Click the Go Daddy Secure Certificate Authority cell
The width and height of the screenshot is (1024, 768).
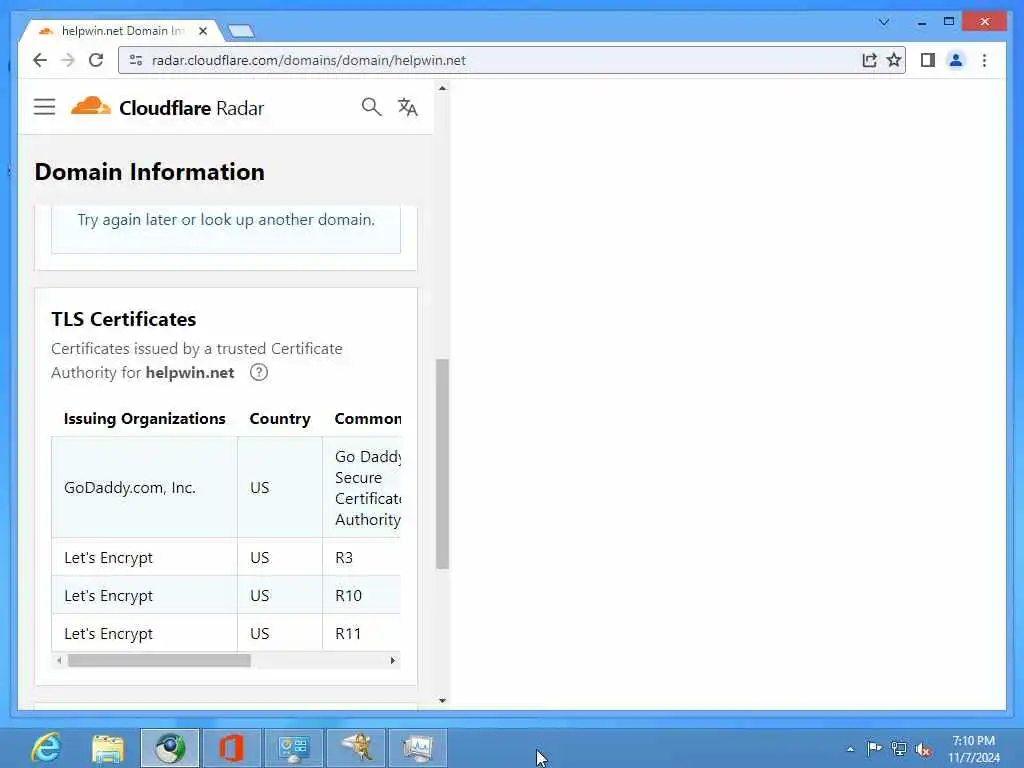point(362,487)
